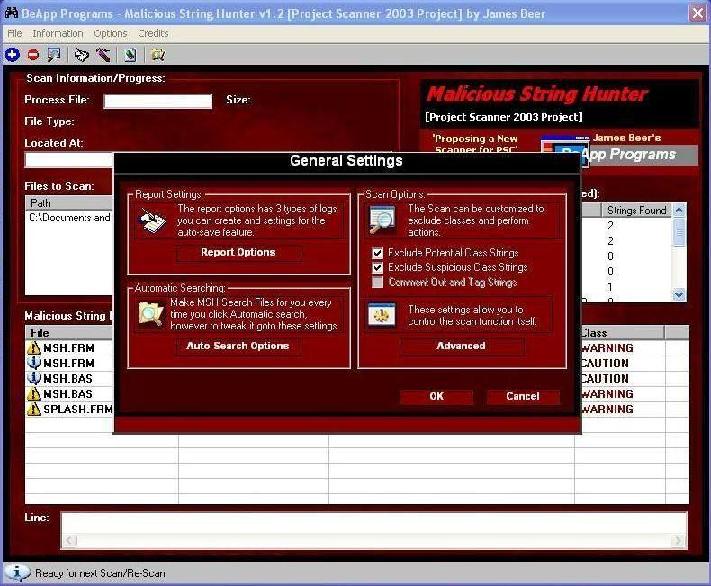
Task: Click the folder magnifier Automatic Searching icon
Action: click(152, 313)
